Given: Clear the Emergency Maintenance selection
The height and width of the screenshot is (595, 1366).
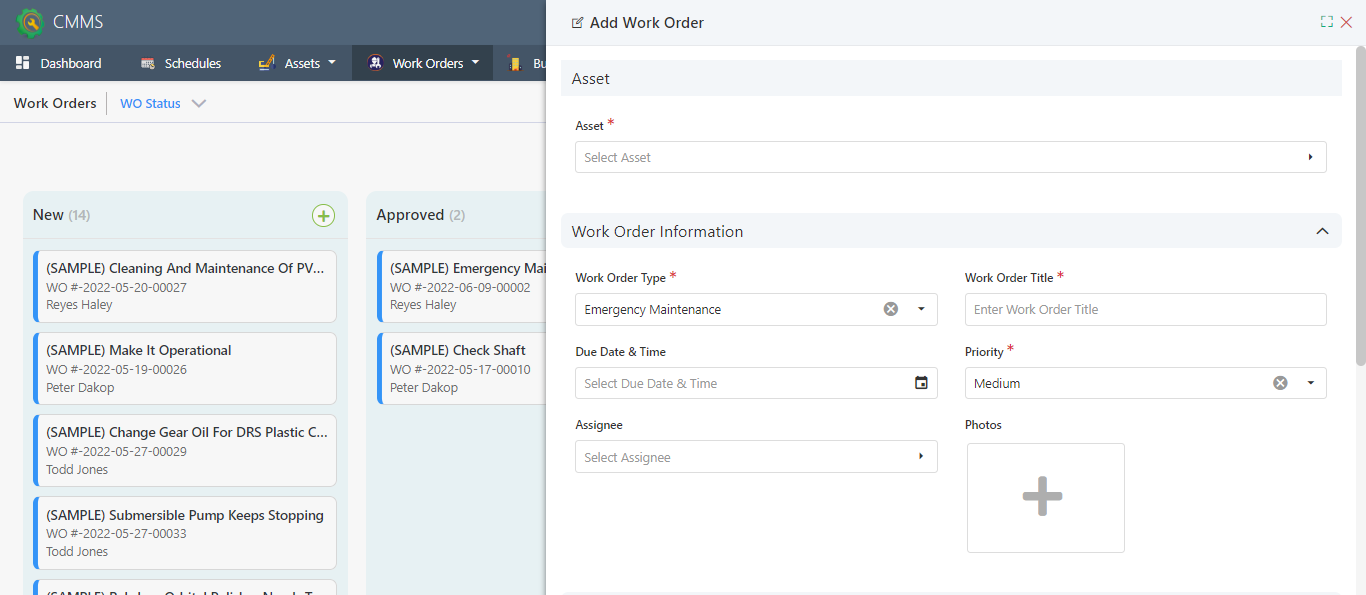Looking at the screenshot, I should 890,308.
